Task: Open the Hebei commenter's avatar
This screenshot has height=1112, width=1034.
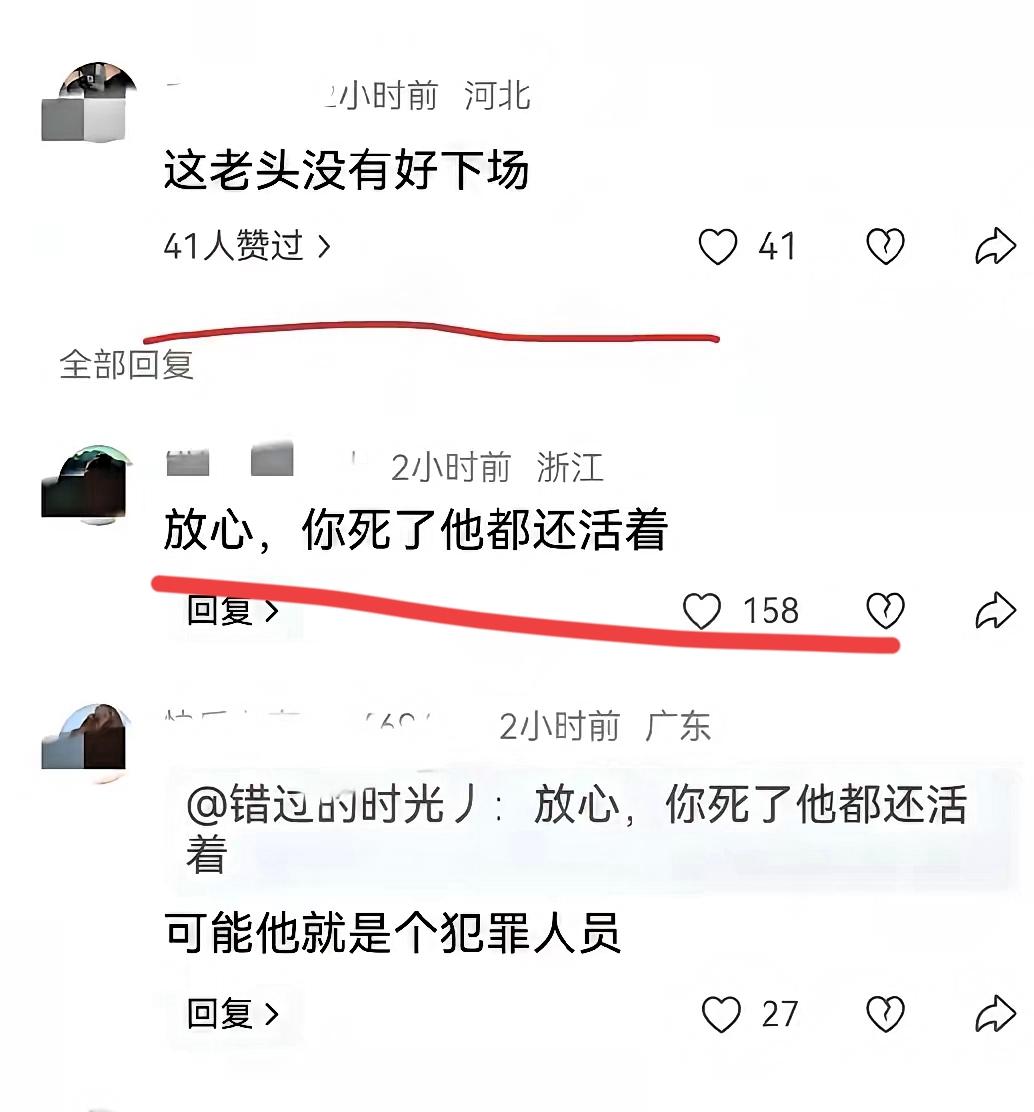Action: tap(89, 102)
